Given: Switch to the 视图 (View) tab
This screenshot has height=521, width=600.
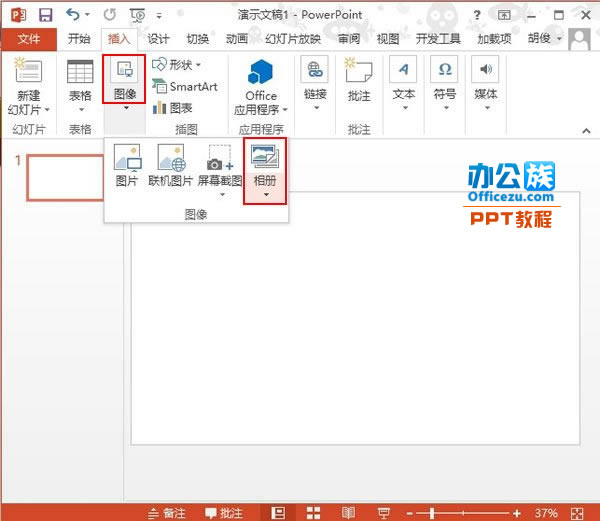Looking at the screenshot, I should [x=388, y=39].
